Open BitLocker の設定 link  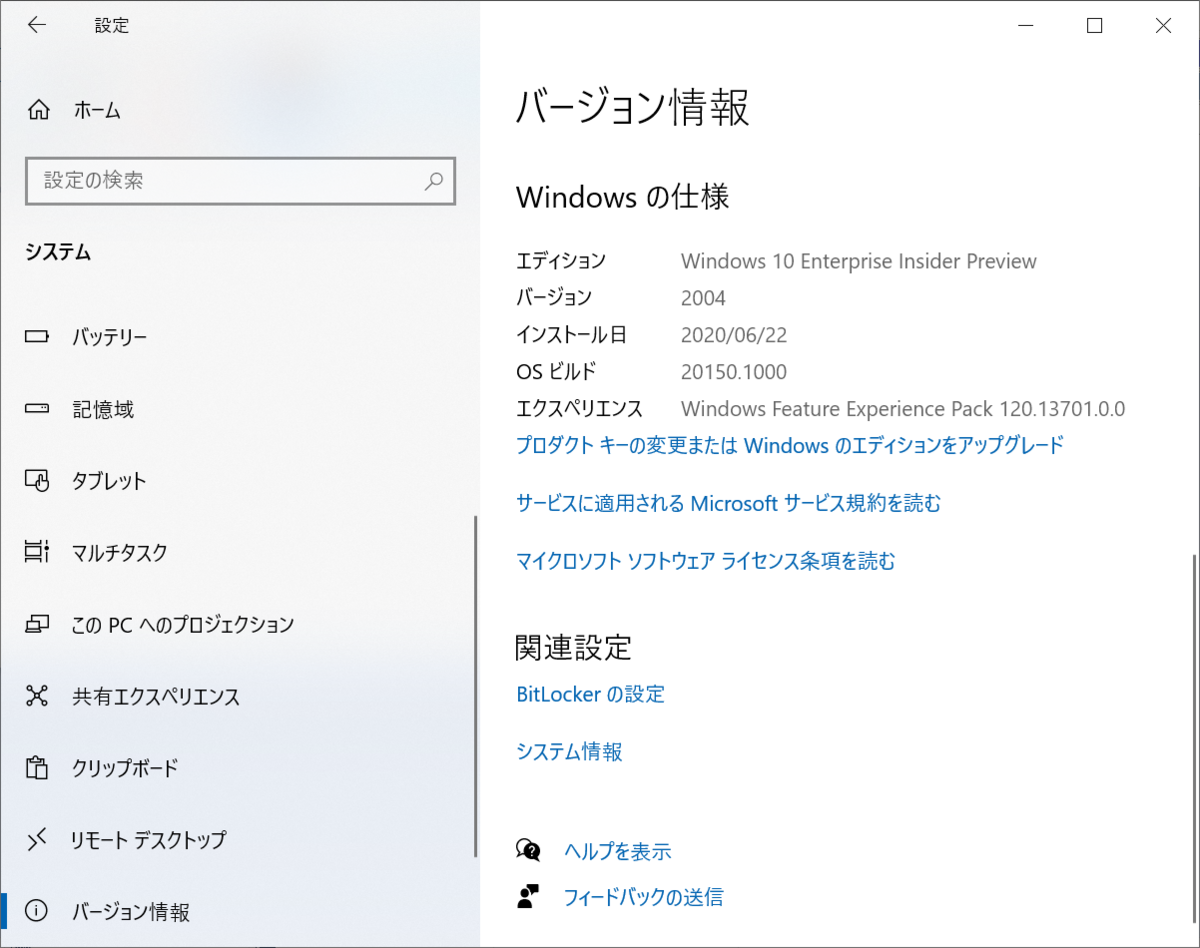click(x=590, y=694)
